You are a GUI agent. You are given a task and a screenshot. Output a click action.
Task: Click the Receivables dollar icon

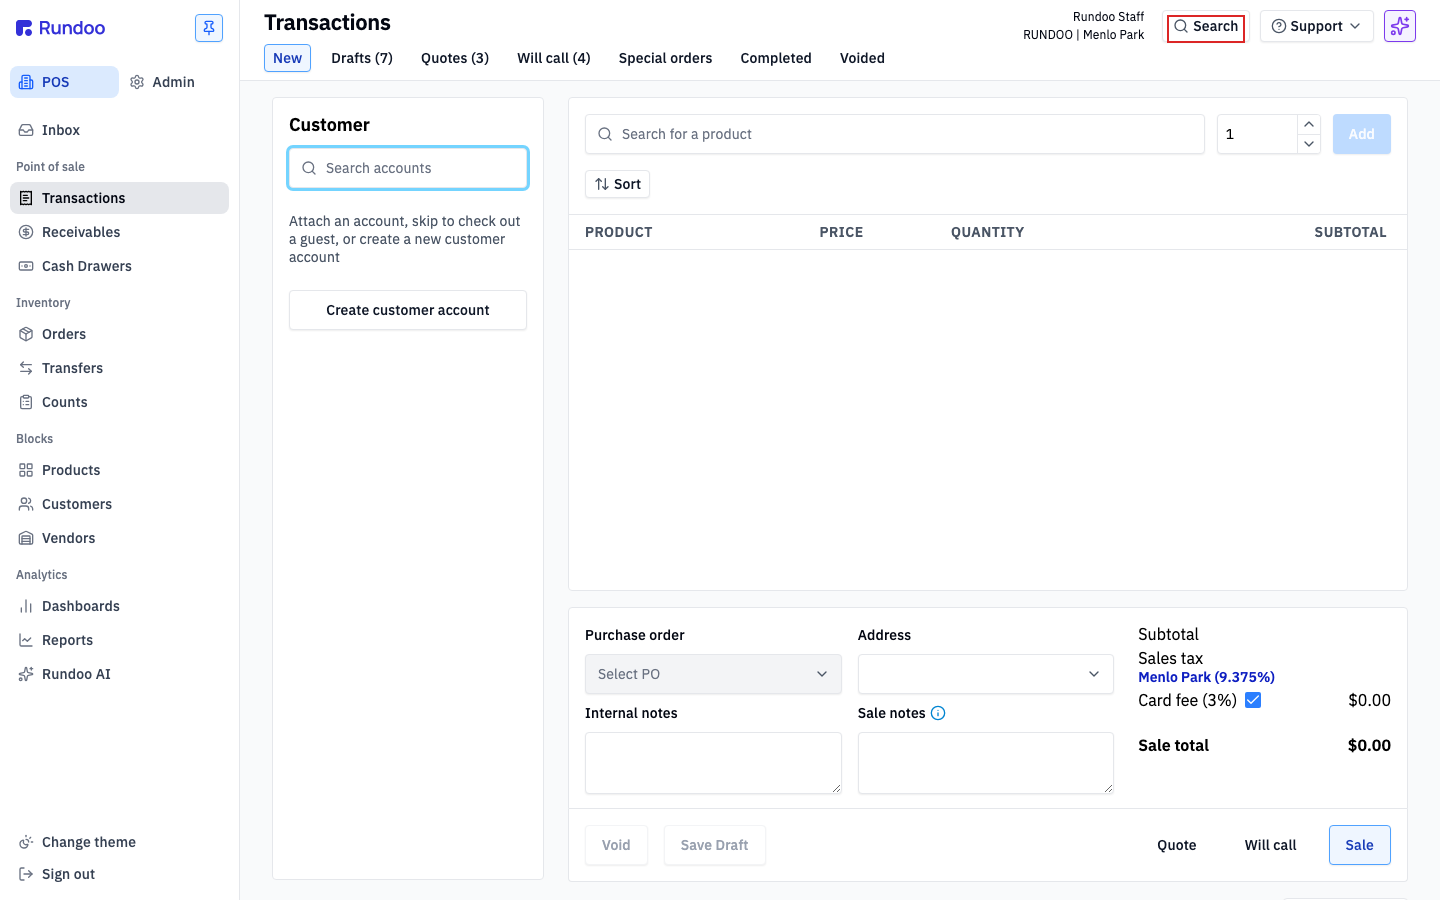[x=26, y=232]
